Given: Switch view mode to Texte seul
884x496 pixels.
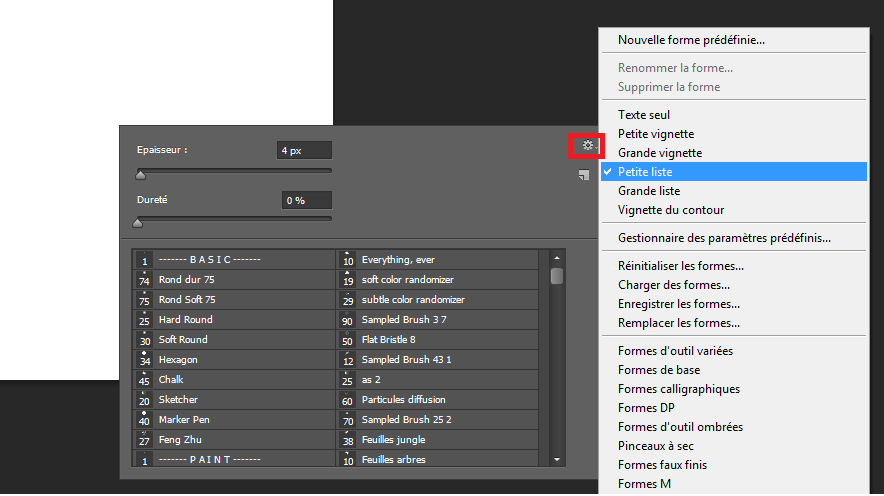Looking at the screenshot, I should click(643, 115).
